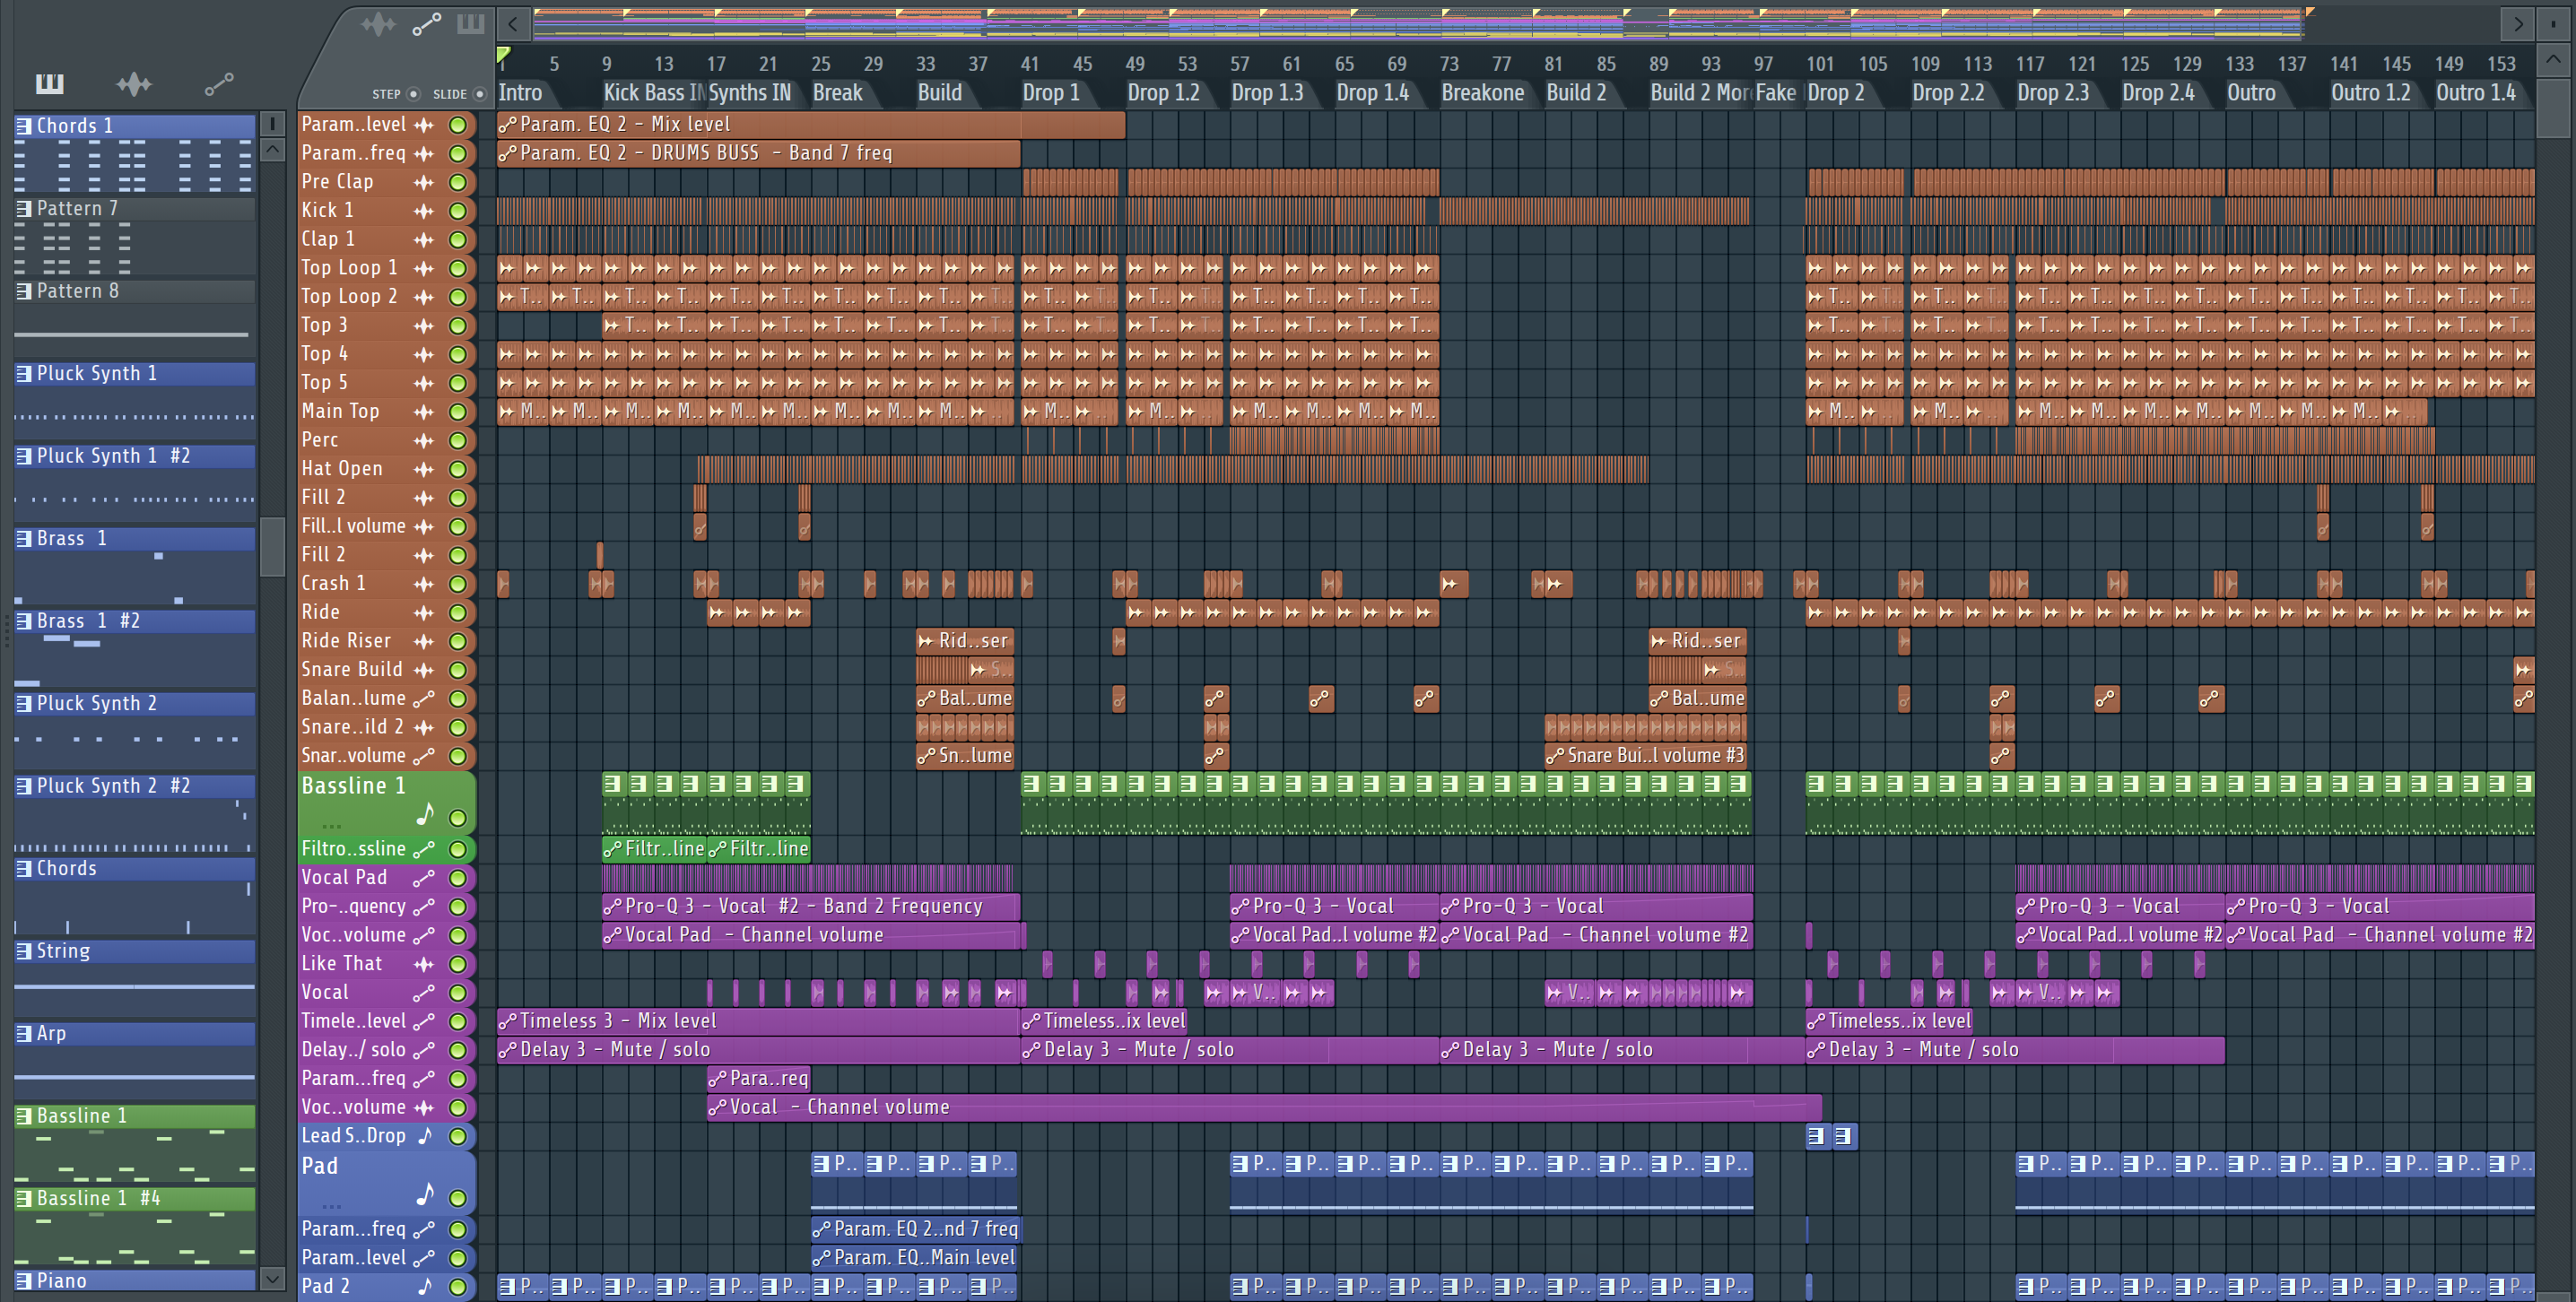
Task: Jump to the Drop 1 timeline marker
Action: (1051, 93)
